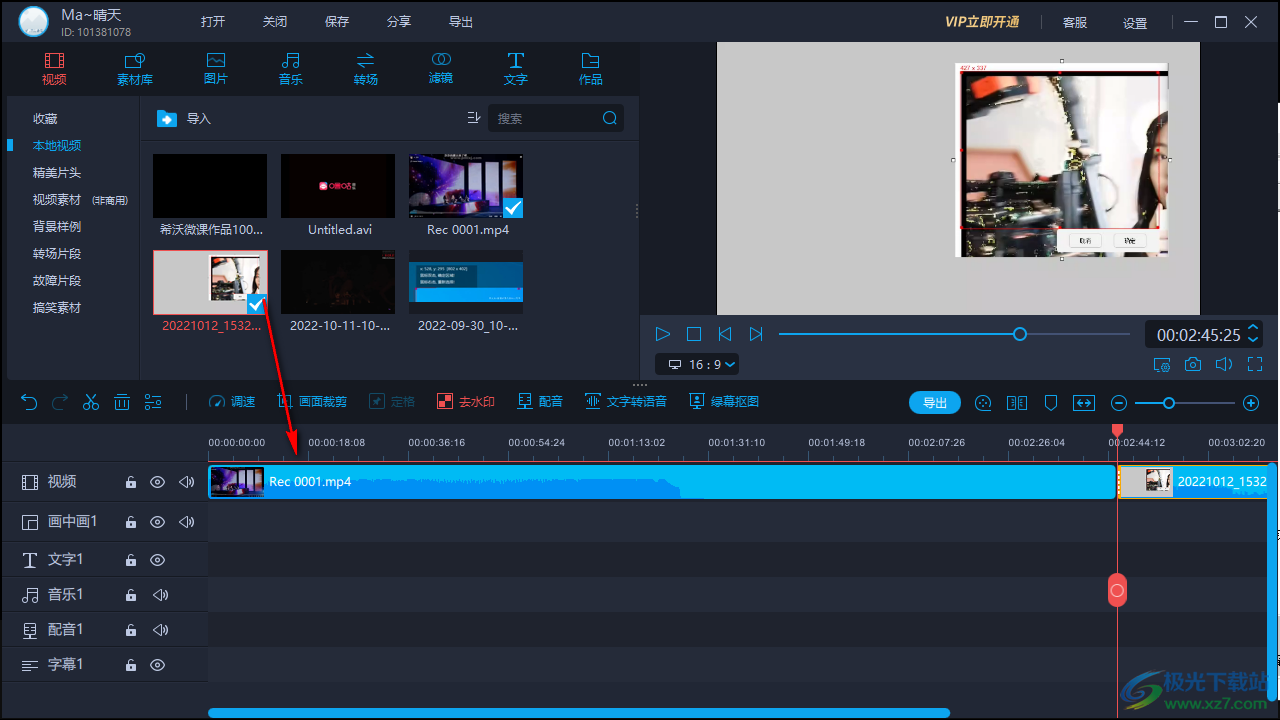Mute the 音乐1 track audio
Image resolution: width=1280 pixels, height=720 pixels.
click(x=160, y=595)
